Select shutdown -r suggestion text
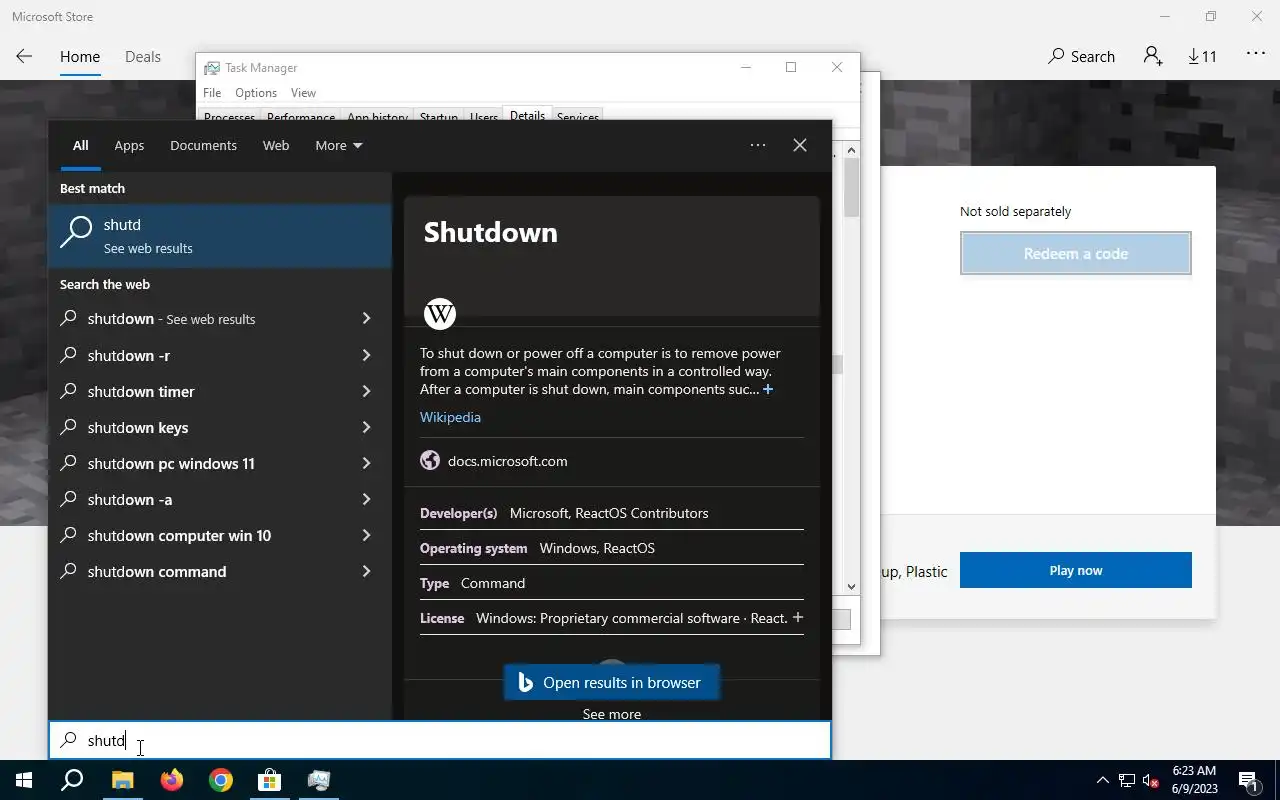This screenshot has width=1280, height=800. (129, 355)
